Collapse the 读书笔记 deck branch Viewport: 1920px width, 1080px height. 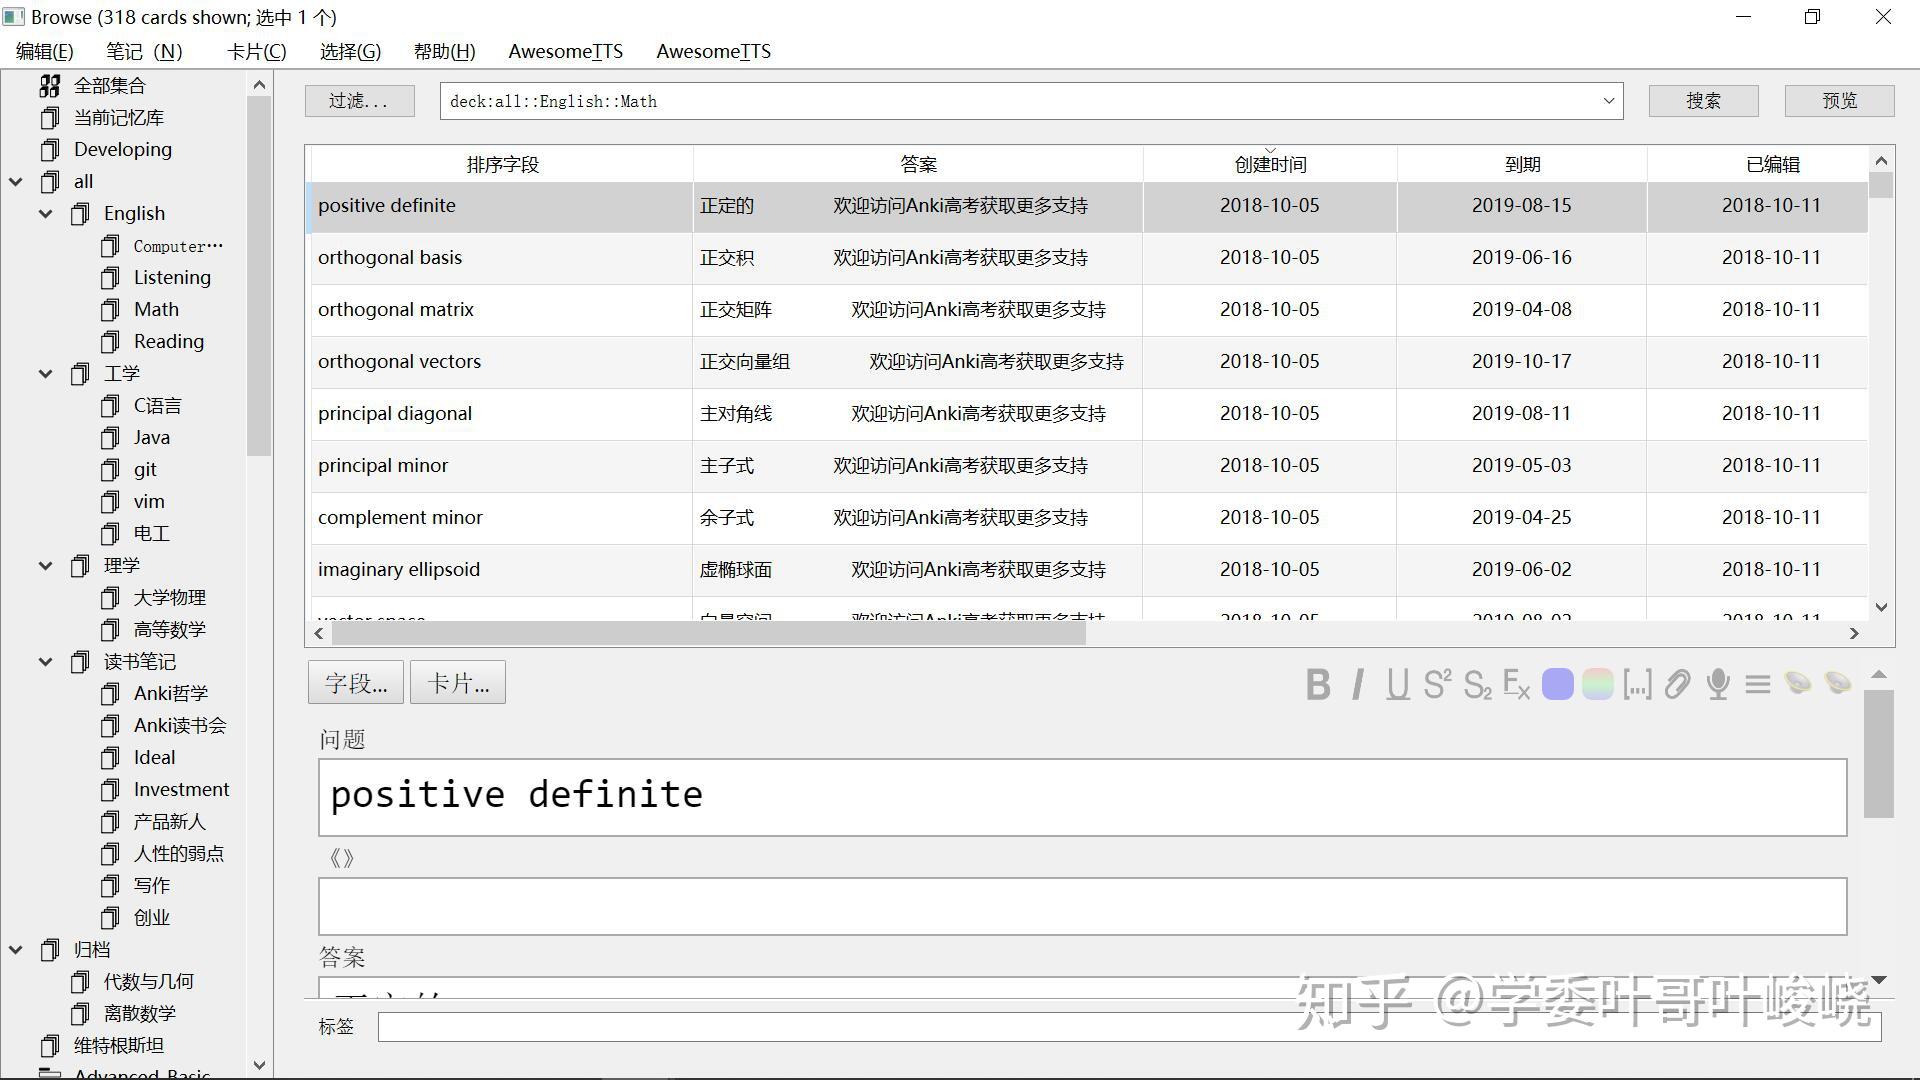point(46,662)
